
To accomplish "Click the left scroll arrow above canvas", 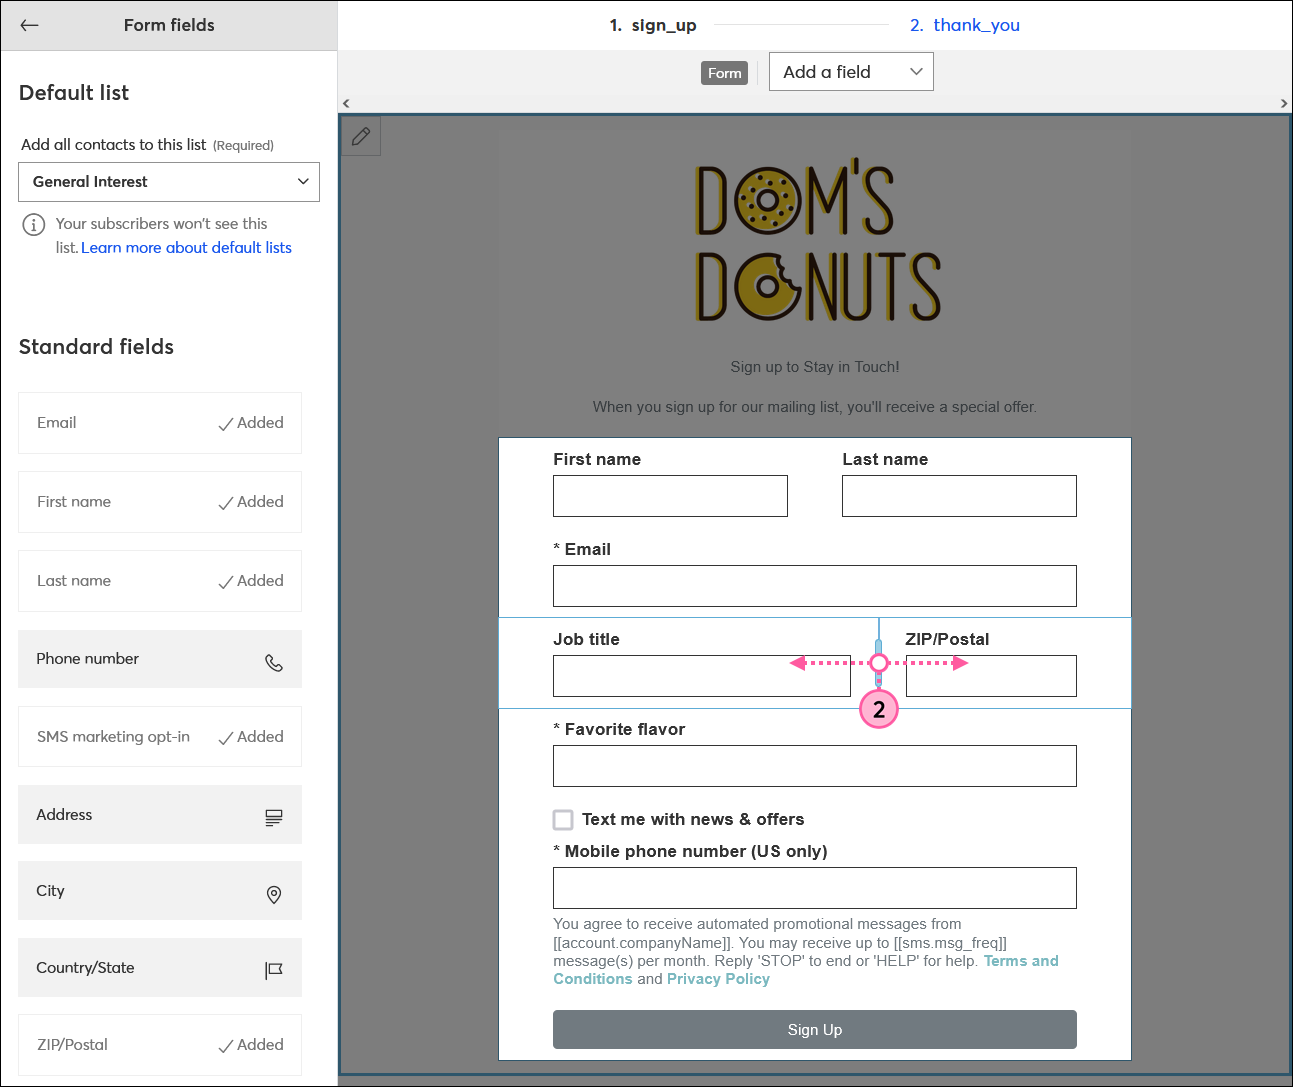I will 346,103.
